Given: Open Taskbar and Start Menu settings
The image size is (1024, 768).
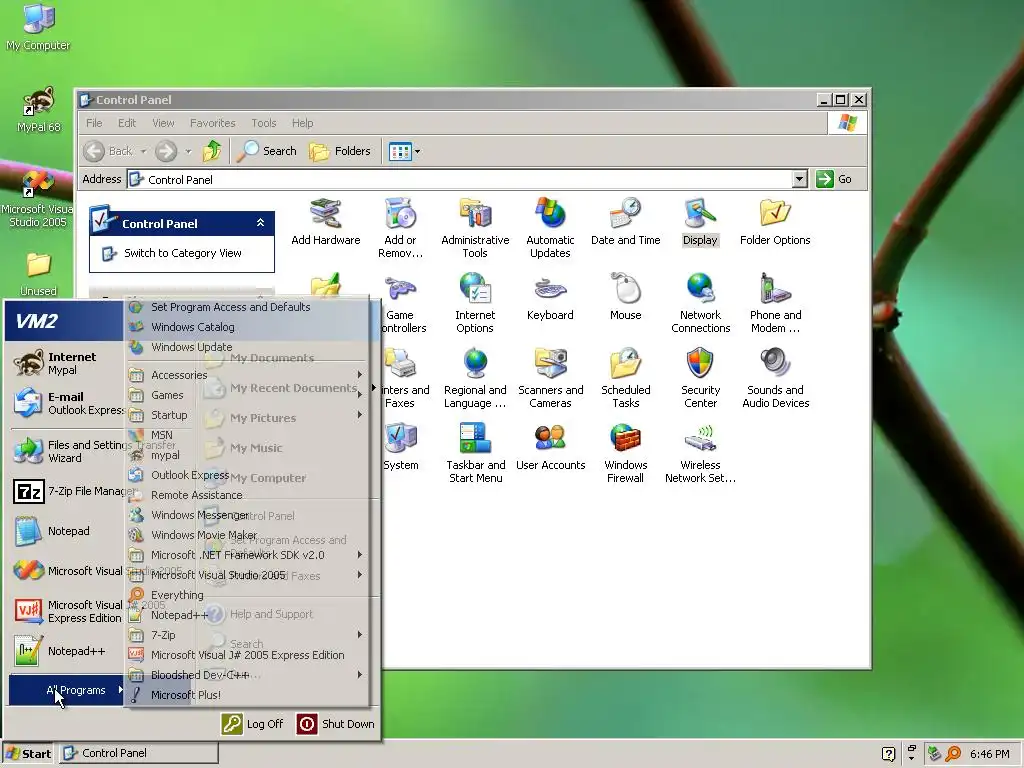Looking at the screenshot, I should (x=475, y=454).
